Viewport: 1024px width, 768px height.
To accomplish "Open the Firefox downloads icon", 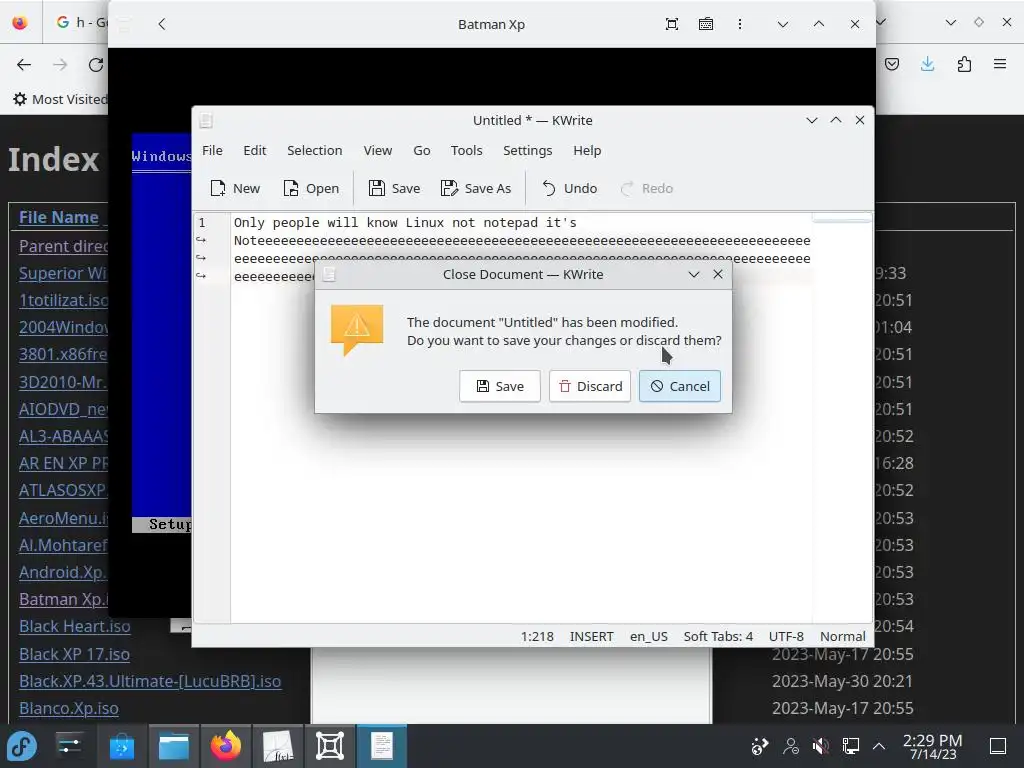I will (927, 64).
